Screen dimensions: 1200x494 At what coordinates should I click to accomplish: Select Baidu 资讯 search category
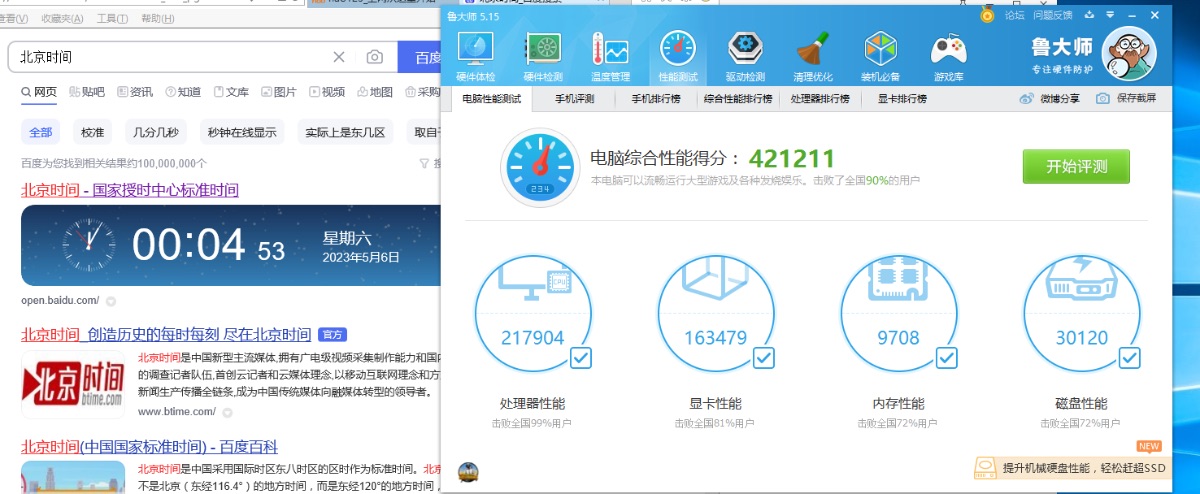[134, 92]
